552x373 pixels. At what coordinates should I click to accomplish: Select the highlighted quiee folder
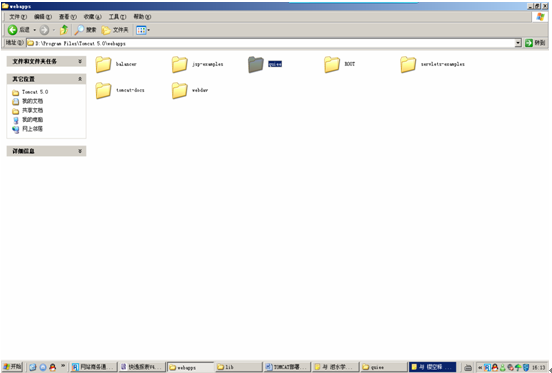coord(265,64)
